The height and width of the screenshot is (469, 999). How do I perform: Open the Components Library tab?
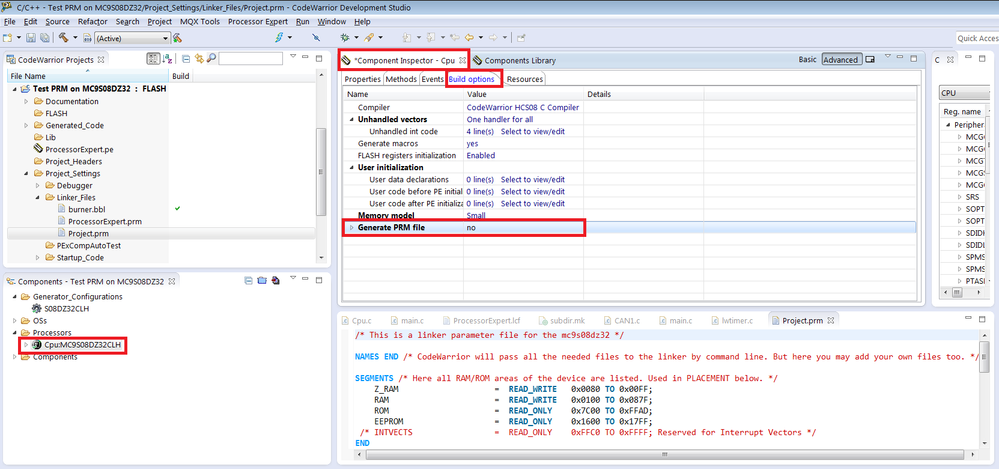[515, 61]
